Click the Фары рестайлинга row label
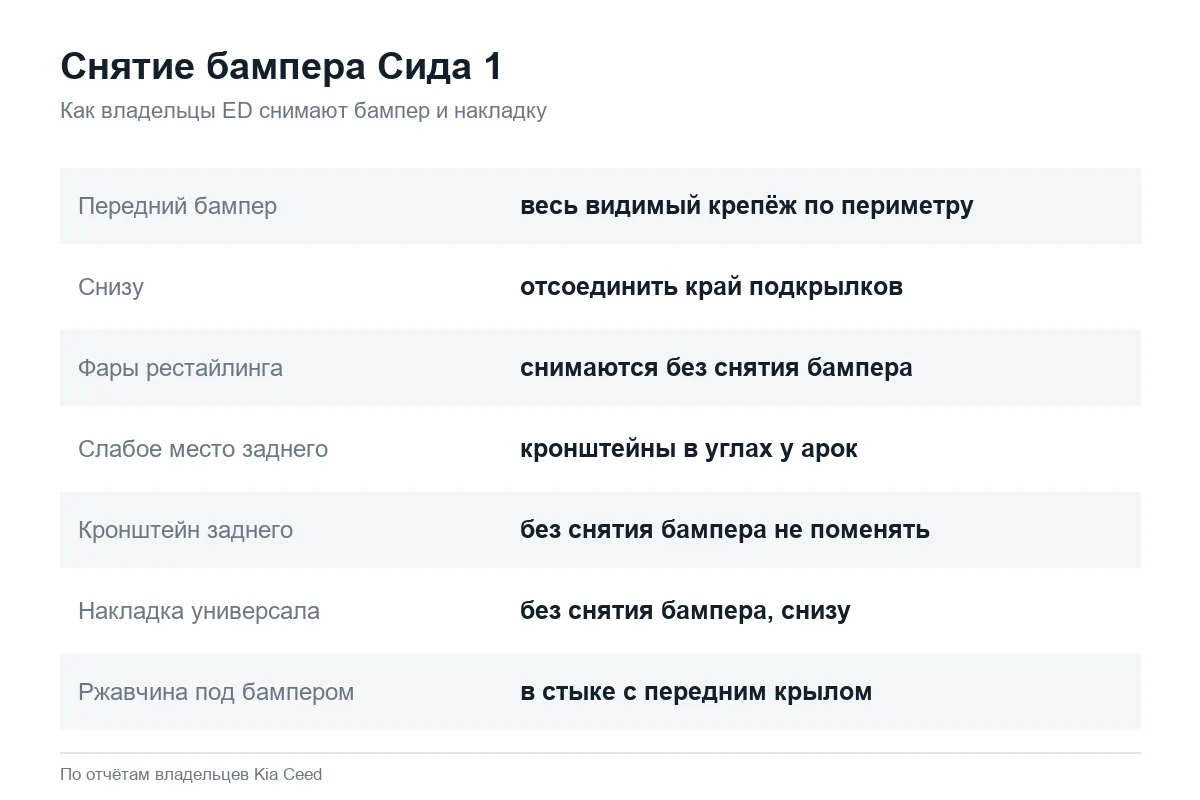The image size is (1200, 800). coord(180,368)
